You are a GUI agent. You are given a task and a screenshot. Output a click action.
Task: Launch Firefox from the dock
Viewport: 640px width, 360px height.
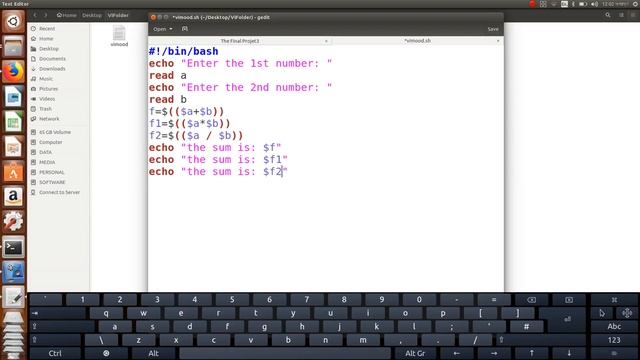pos(13,71)
